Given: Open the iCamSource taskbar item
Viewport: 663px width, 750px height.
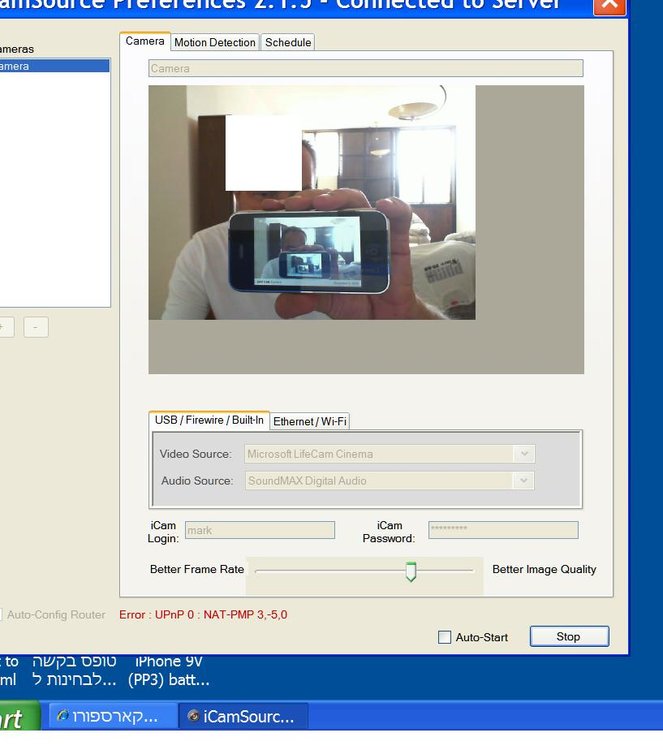Looking at the screenshot, I should [x=243, y=716].
